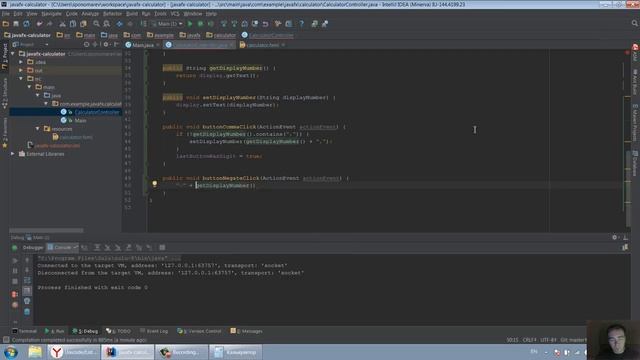Click the Stop square icon in Debug panel
Viewport: 640px width, 360px height.
(x=15, y=281)
